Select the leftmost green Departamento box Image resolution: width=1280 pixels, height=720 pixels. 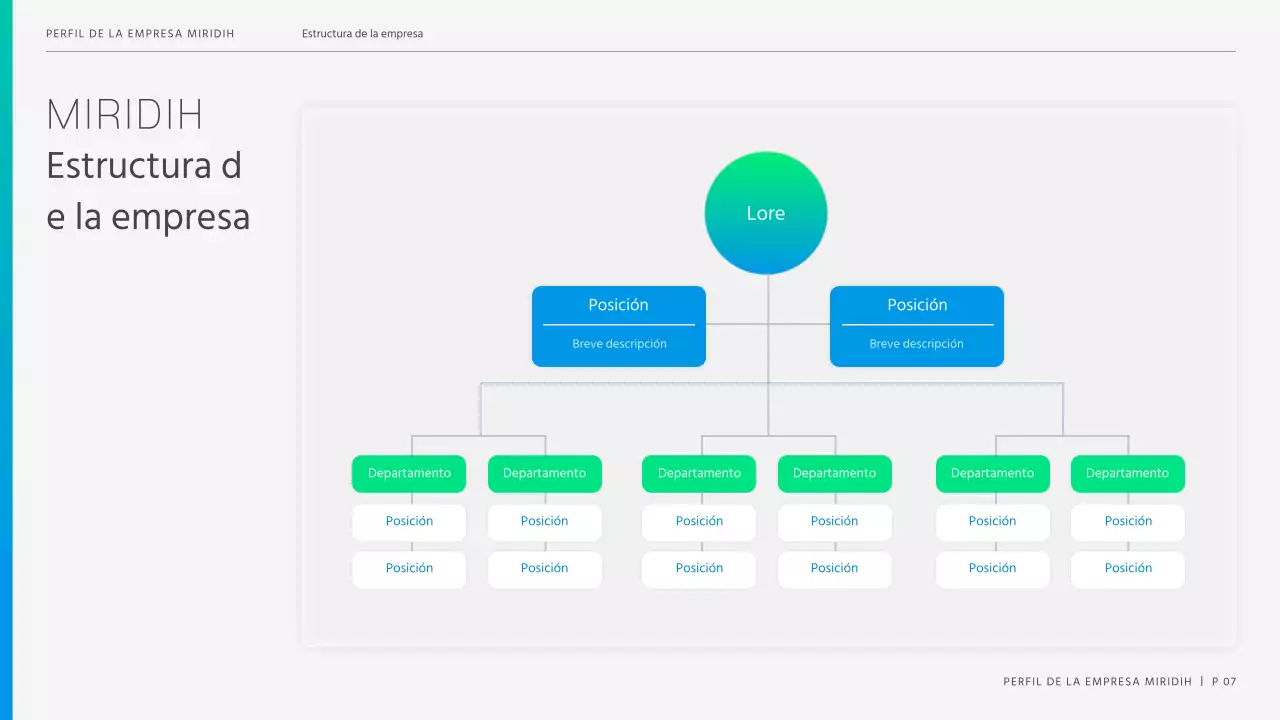pos(409,474)
